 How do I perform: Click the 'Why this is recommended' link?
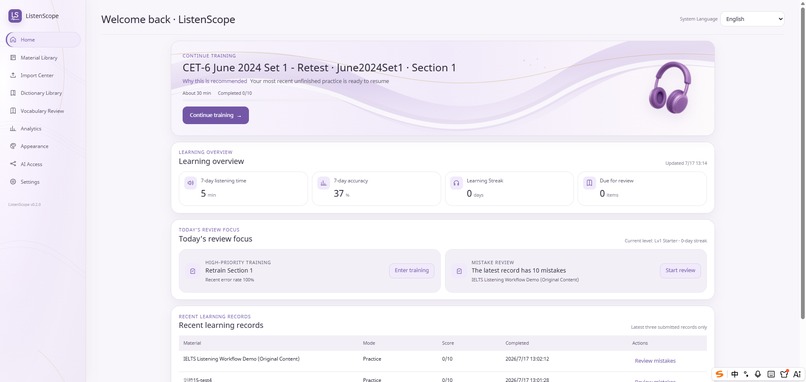214,81
